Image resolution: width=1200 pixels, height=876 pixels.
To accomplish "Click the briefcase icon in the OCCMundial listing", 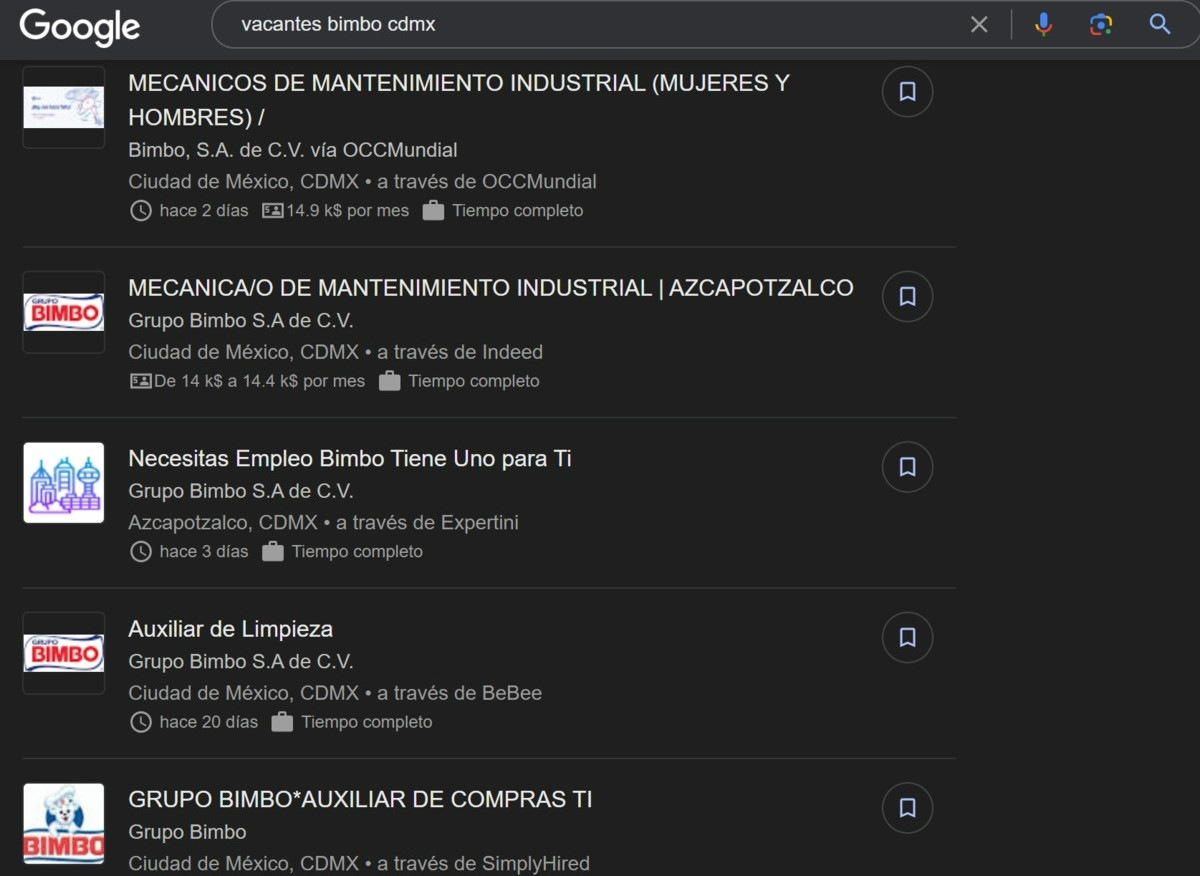I will 433,211.
